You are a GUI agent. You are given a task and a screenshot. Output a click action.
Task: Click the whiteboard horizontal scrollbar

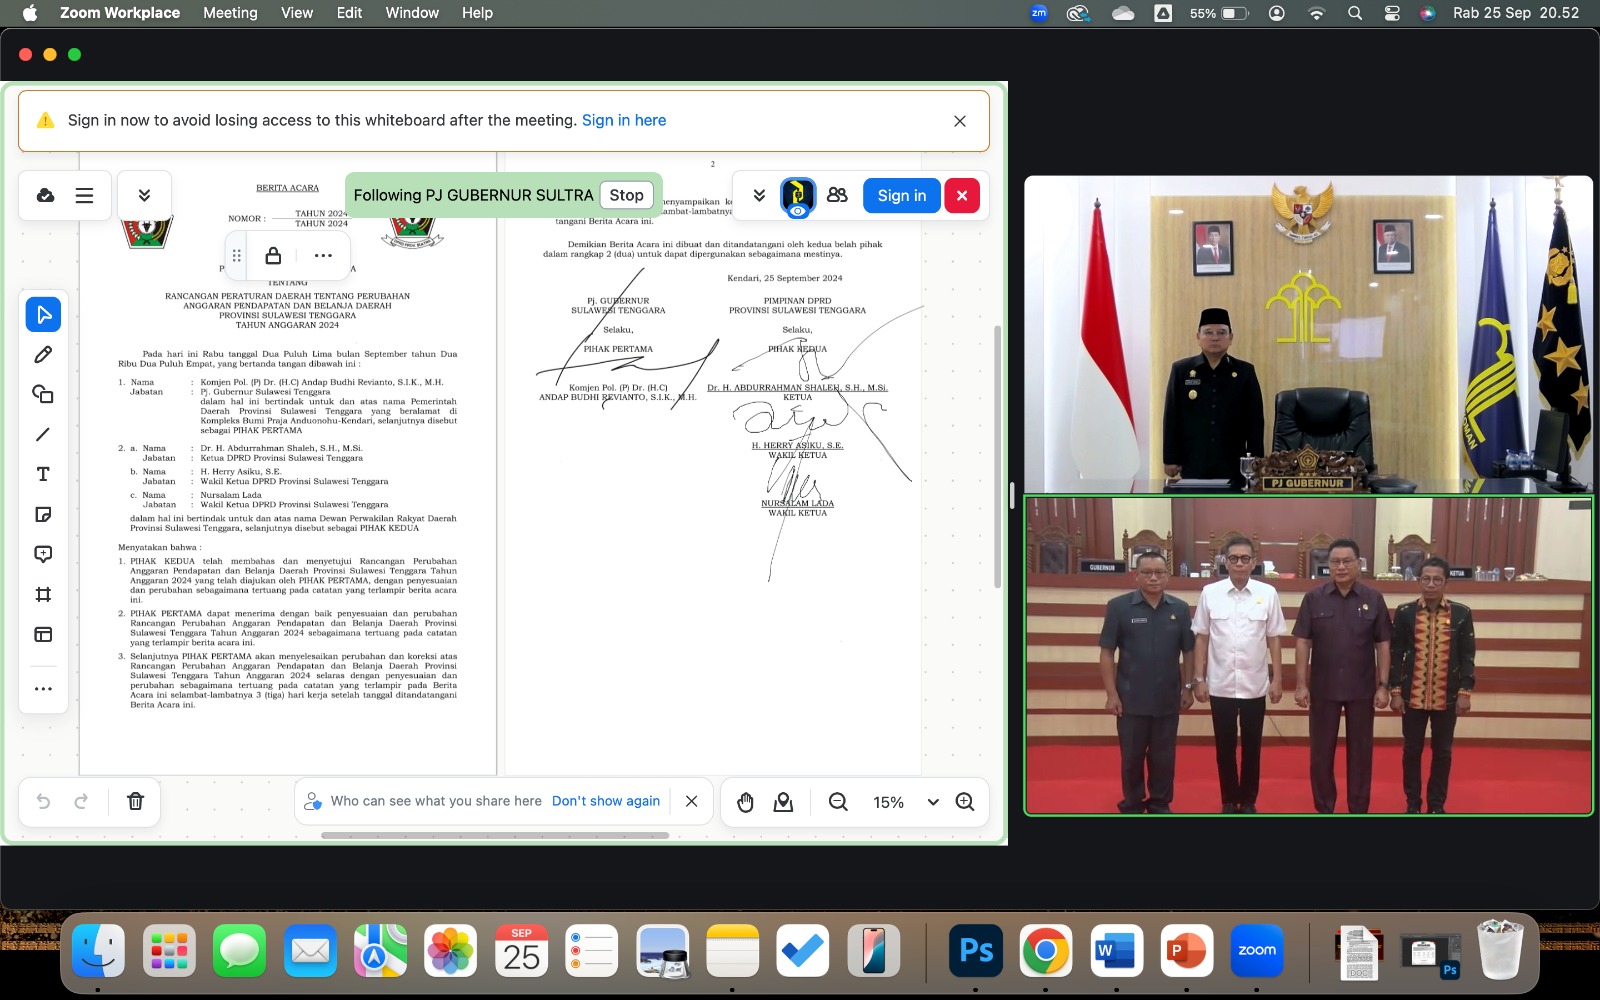[x=494, y=835]
